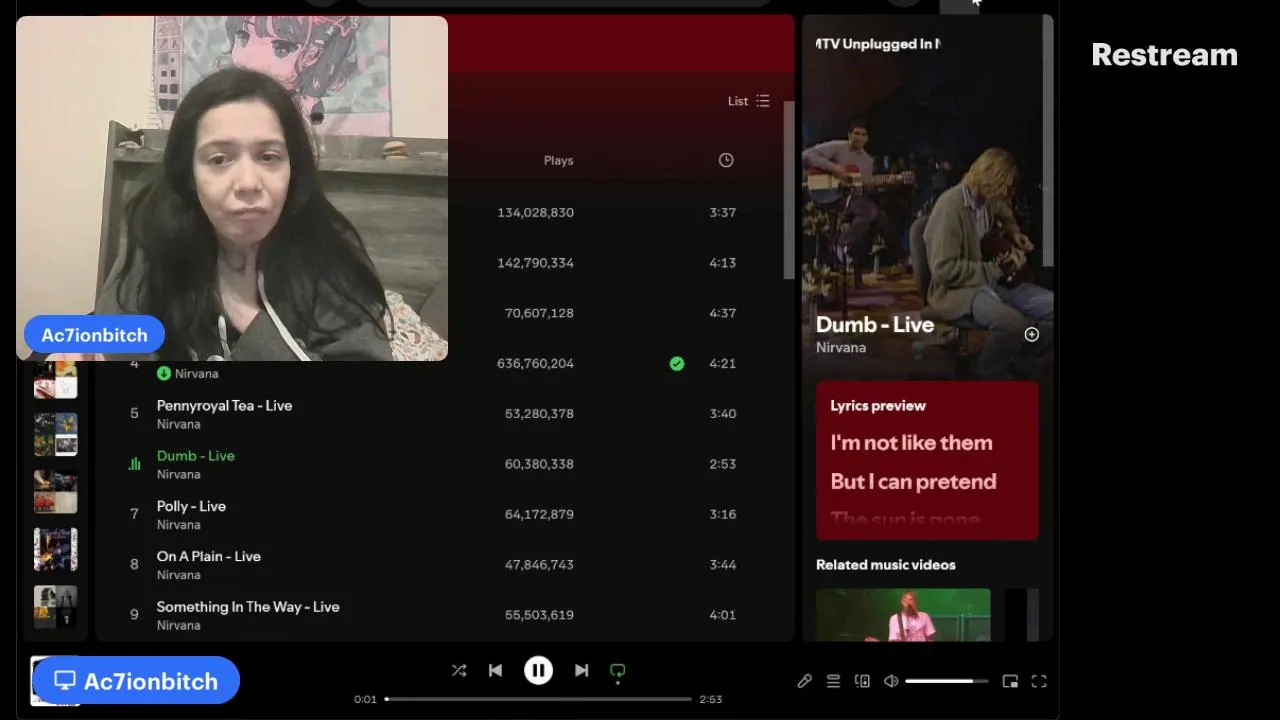Screen dimensions: 1280x720
Task: Open fifth sidebar album thumbnail
Action: (x=55, y=606)
